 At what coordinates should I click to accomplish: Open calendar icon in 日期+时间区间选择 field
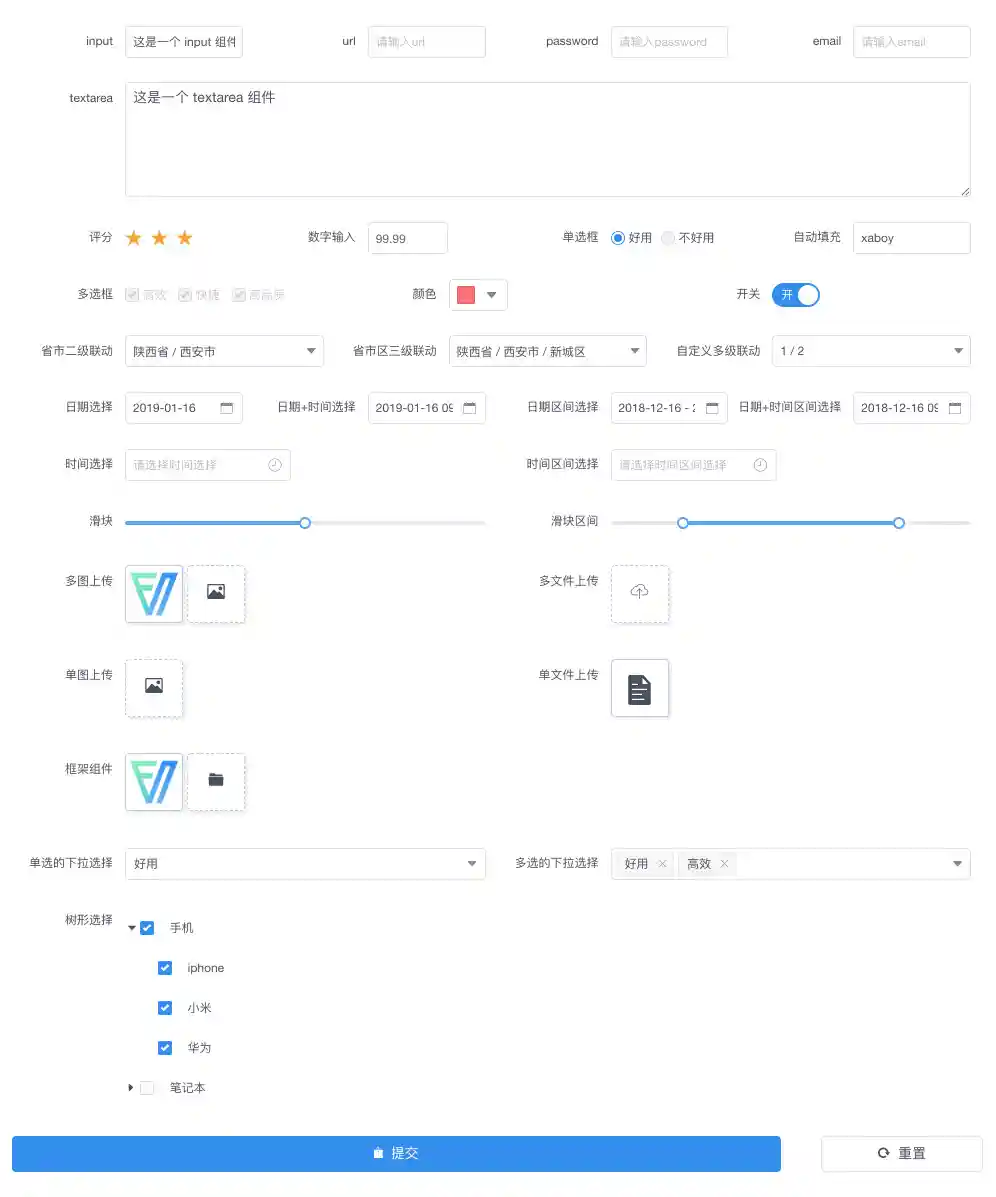957,408
